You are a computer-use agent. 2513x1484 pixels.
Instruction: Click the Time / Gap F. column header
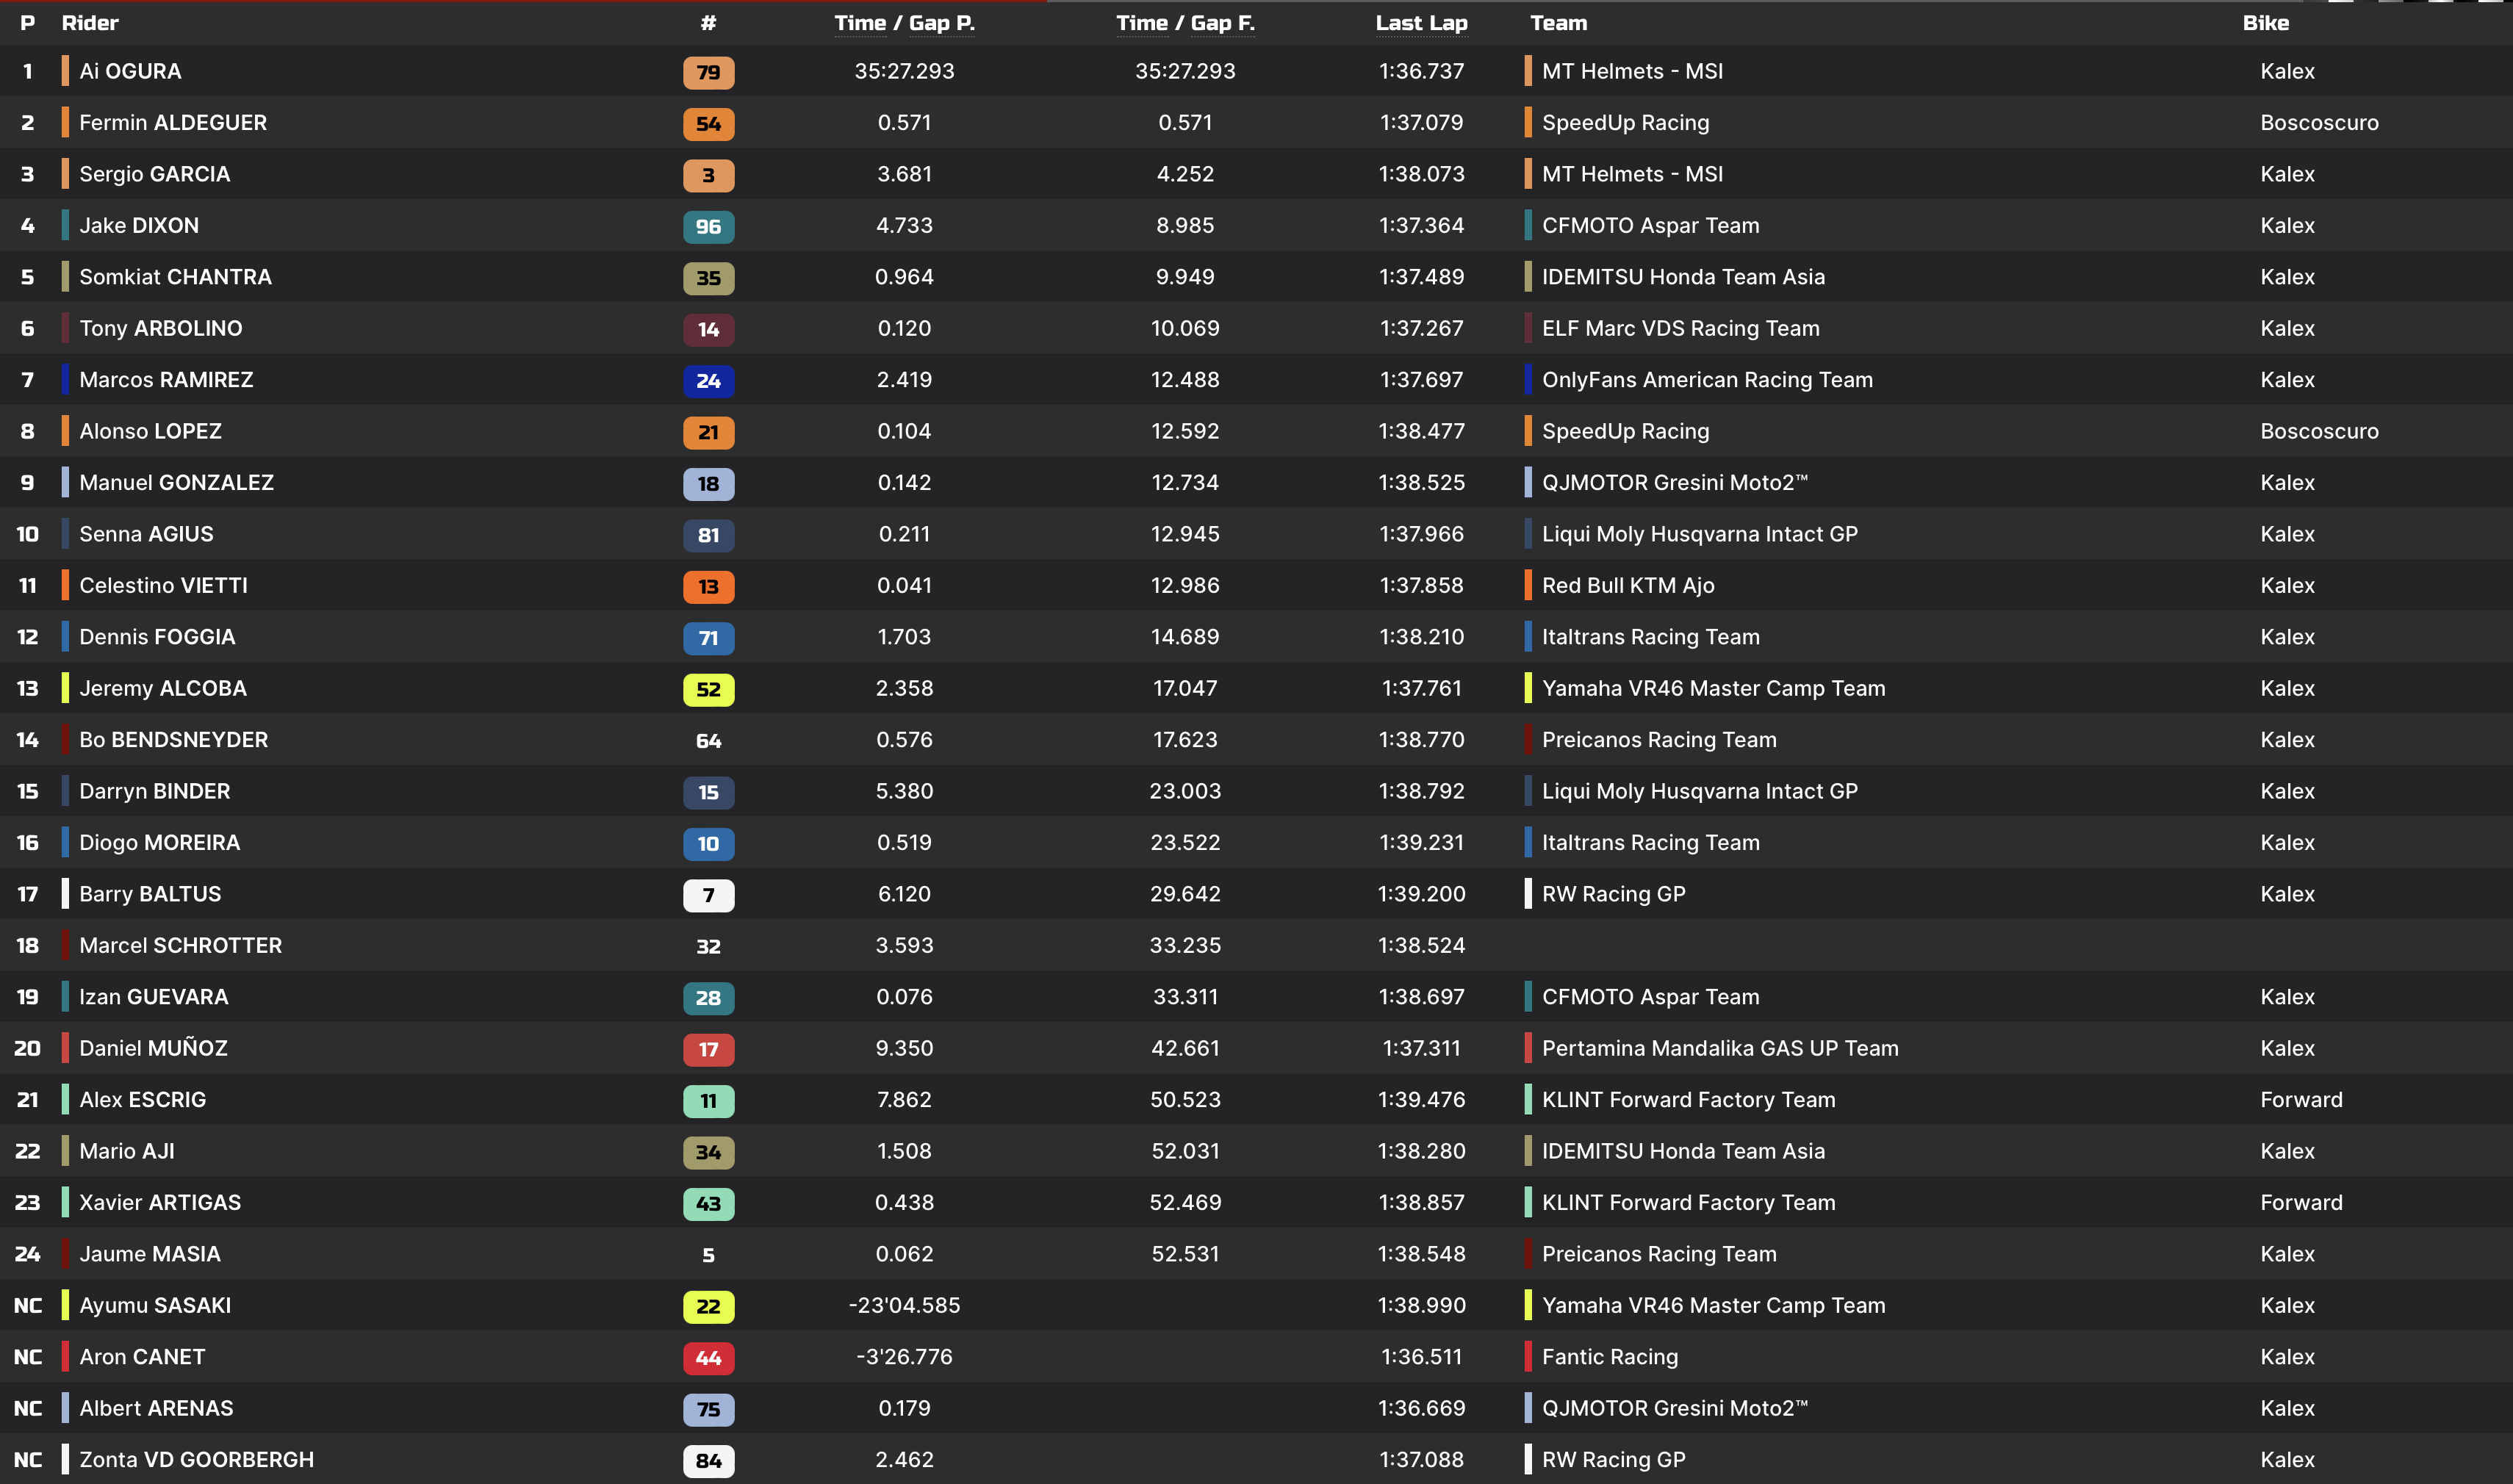pos(1185,23)
